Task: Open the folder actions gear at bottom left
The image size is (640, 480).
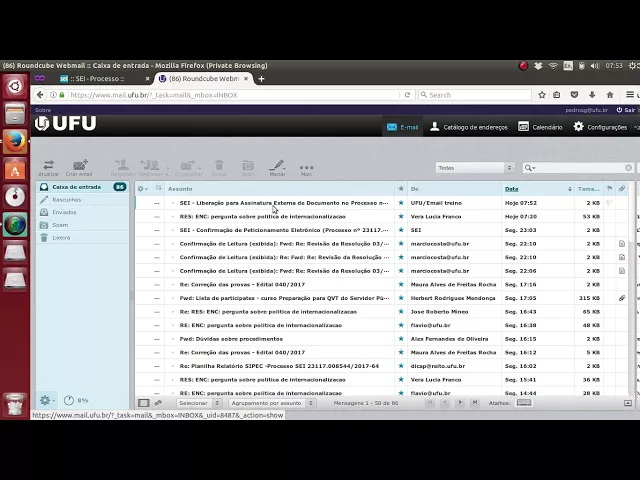Action: [47, 400]
